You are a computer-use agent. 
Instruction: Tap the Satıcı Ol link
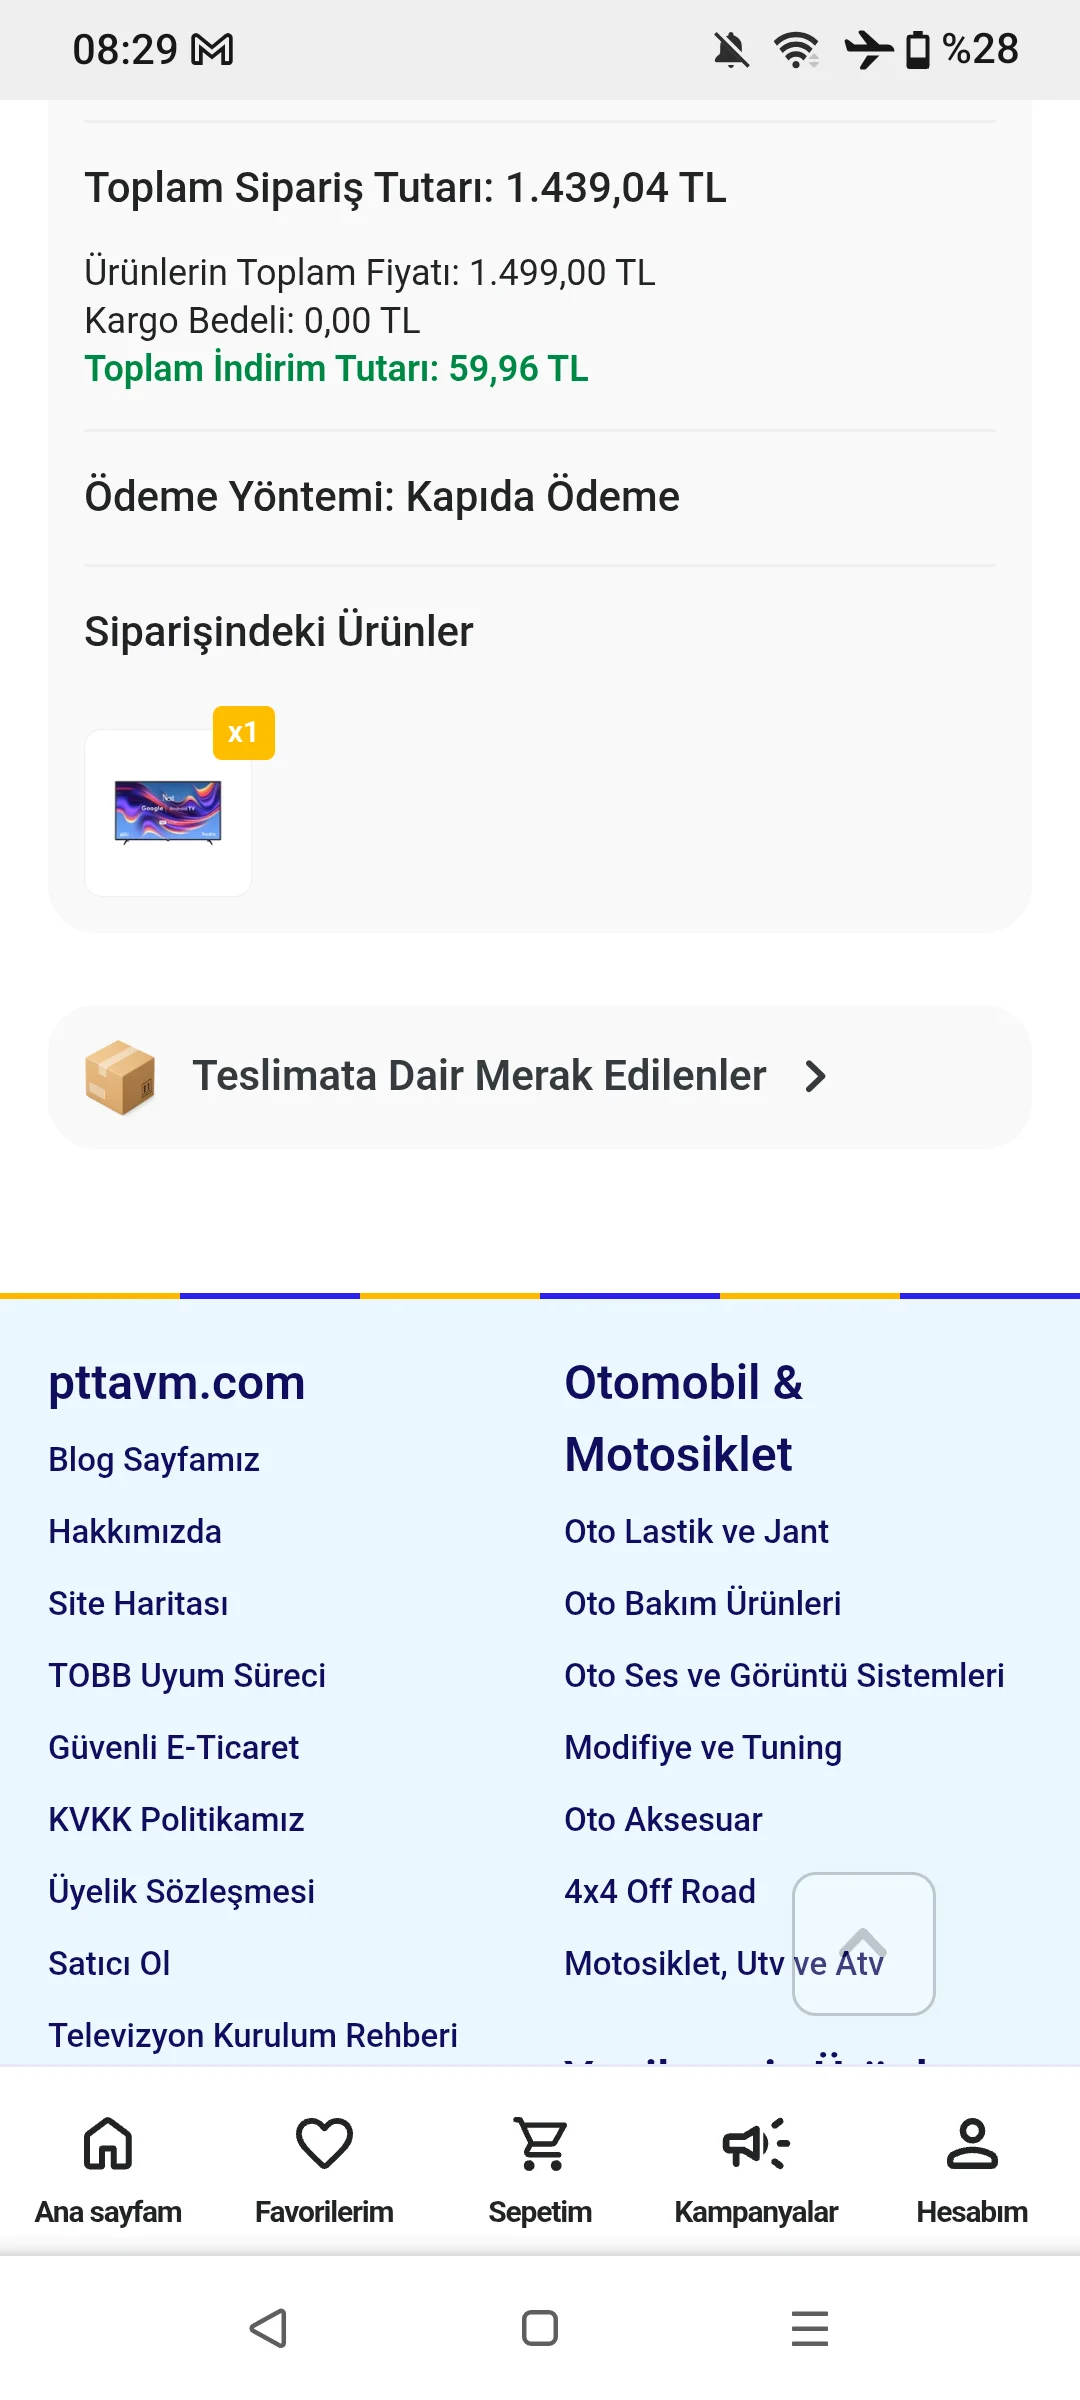(x=109, y=1964)
